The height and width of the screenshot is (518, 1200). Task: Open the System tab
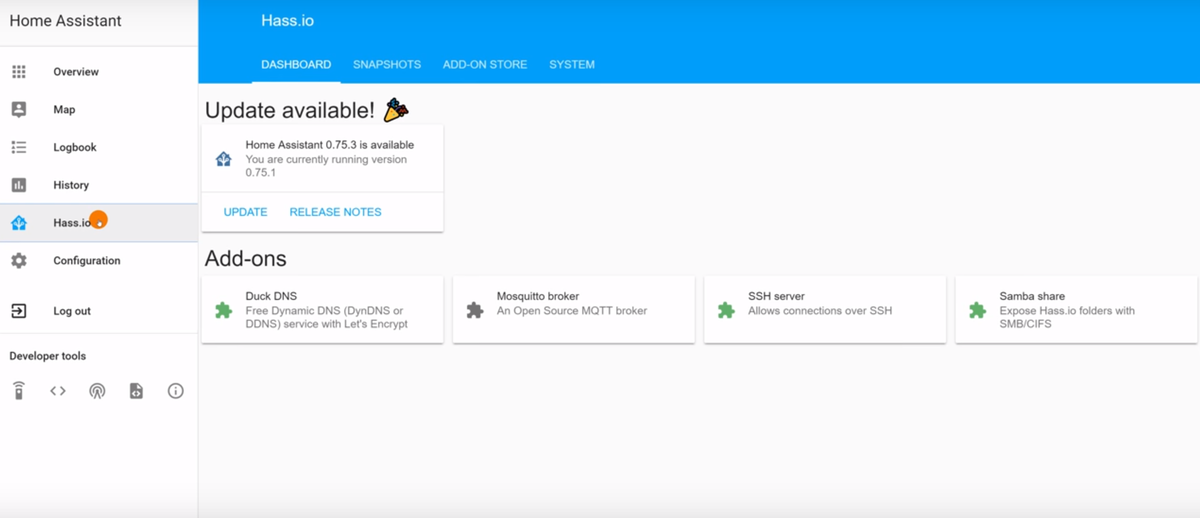click(x=572, y=65)
